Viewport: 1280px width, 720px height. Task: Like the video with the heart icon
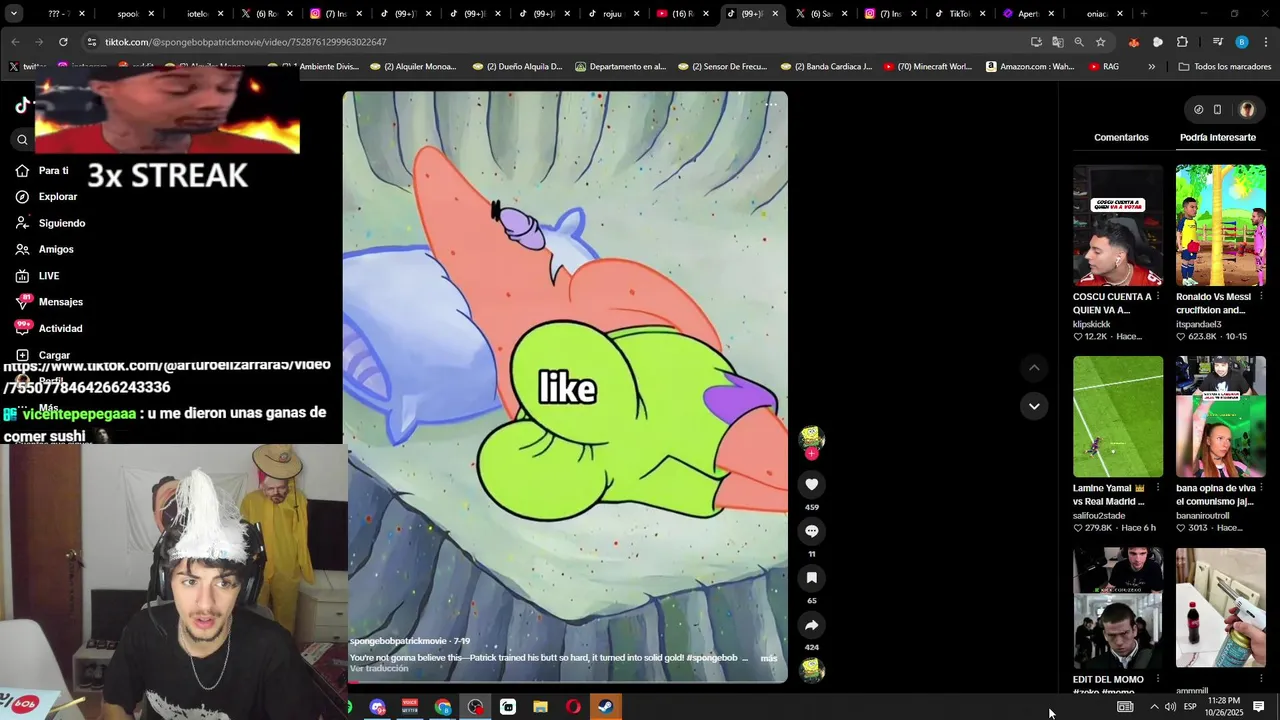click(x=811, y=484)
